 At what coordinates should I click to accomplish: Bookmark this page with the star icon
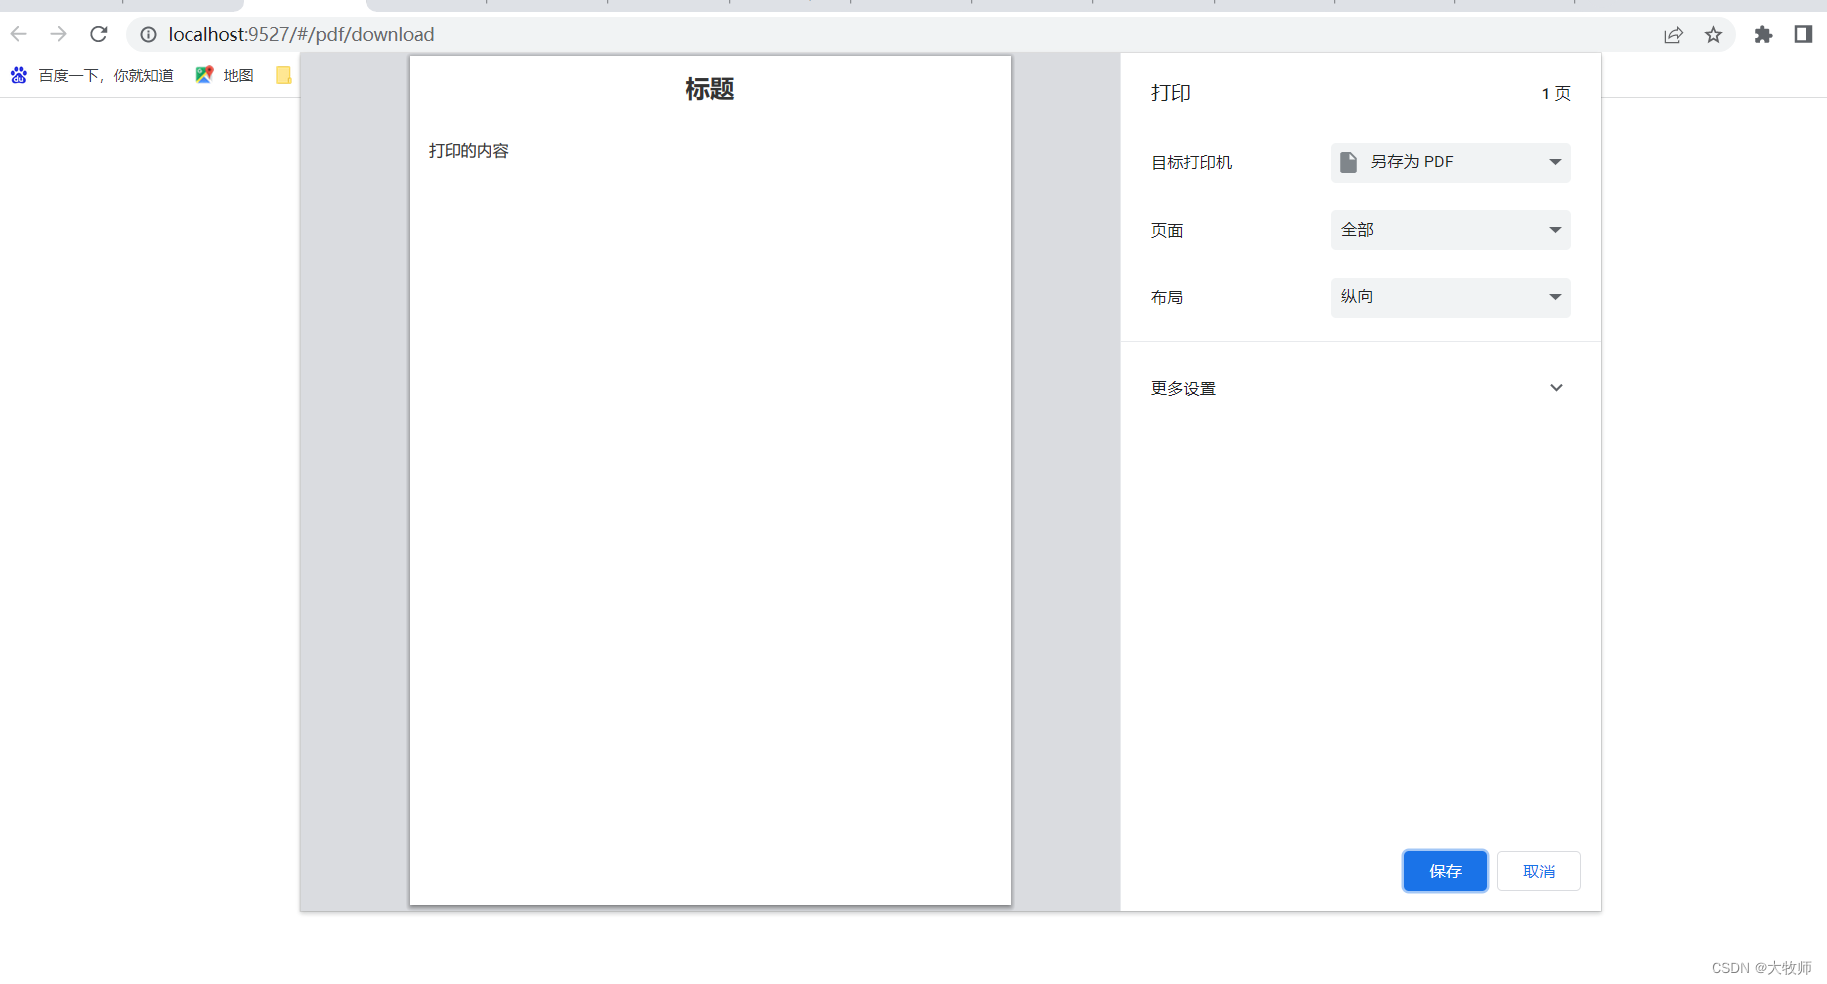pyautogui.click(x=1714, y=34)
